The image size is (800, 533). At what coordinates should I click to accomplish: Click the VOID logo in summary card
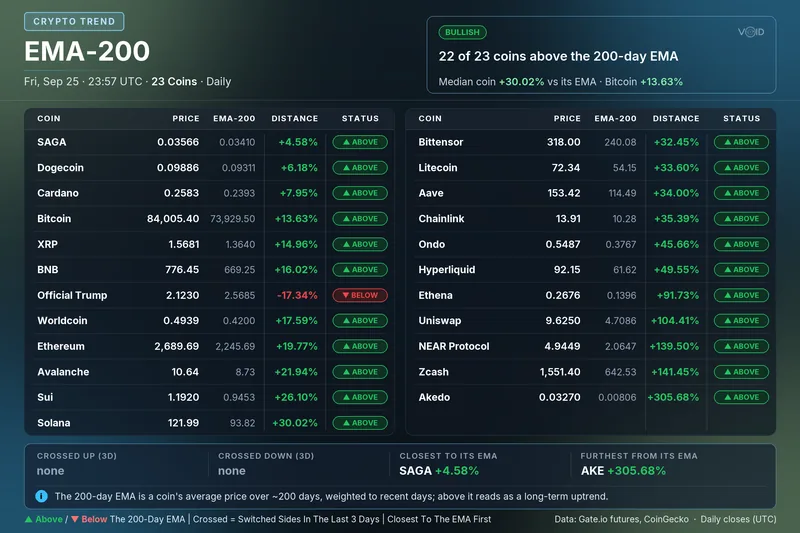click(751, 32)
